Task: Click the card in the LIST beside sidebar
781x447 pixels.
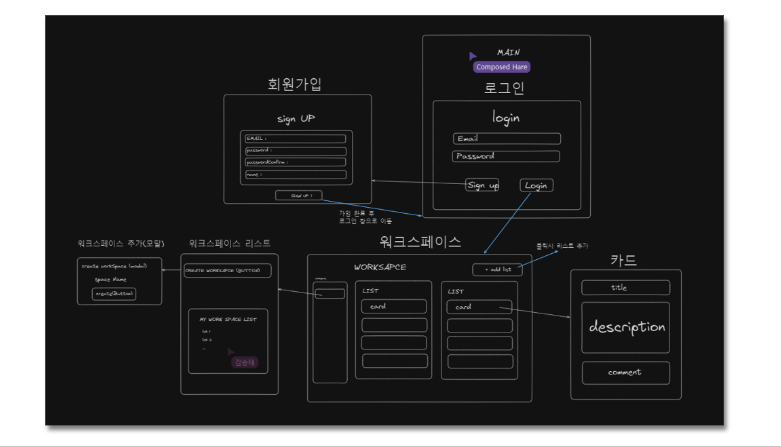Action: pos(393,306)
